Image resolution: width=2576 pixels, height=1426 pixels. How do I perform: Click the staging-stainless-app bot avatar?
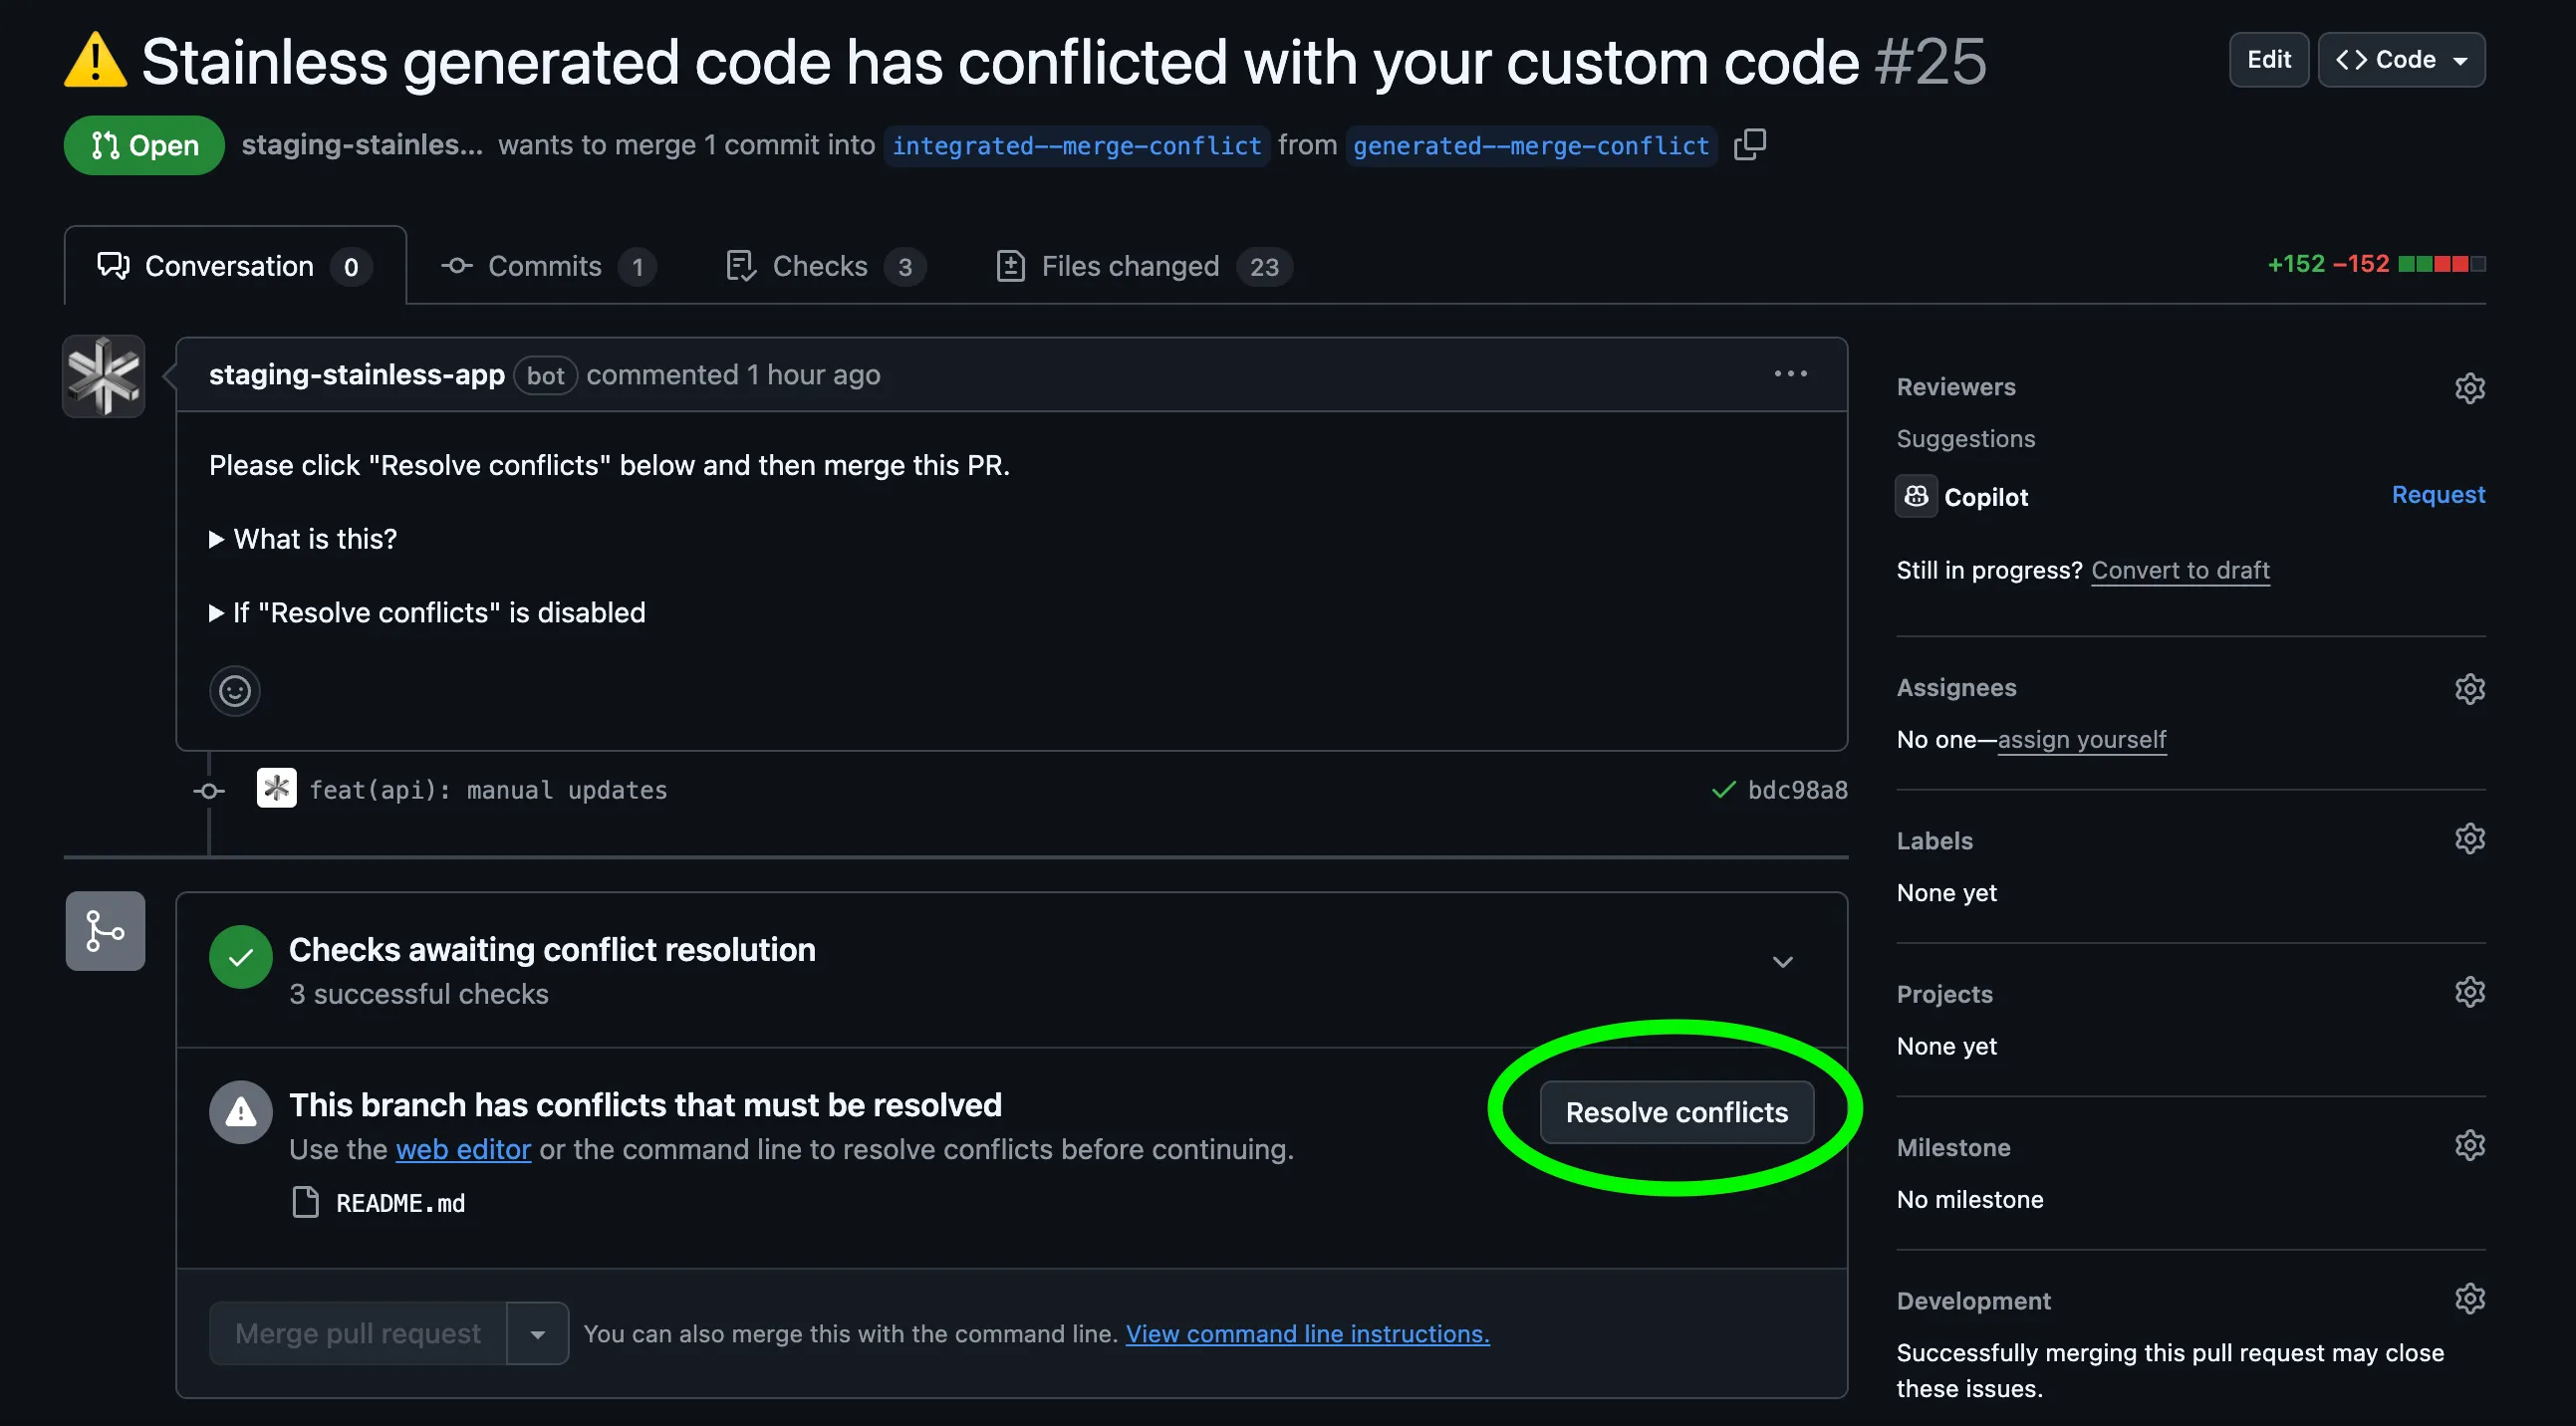click(103, 375)
